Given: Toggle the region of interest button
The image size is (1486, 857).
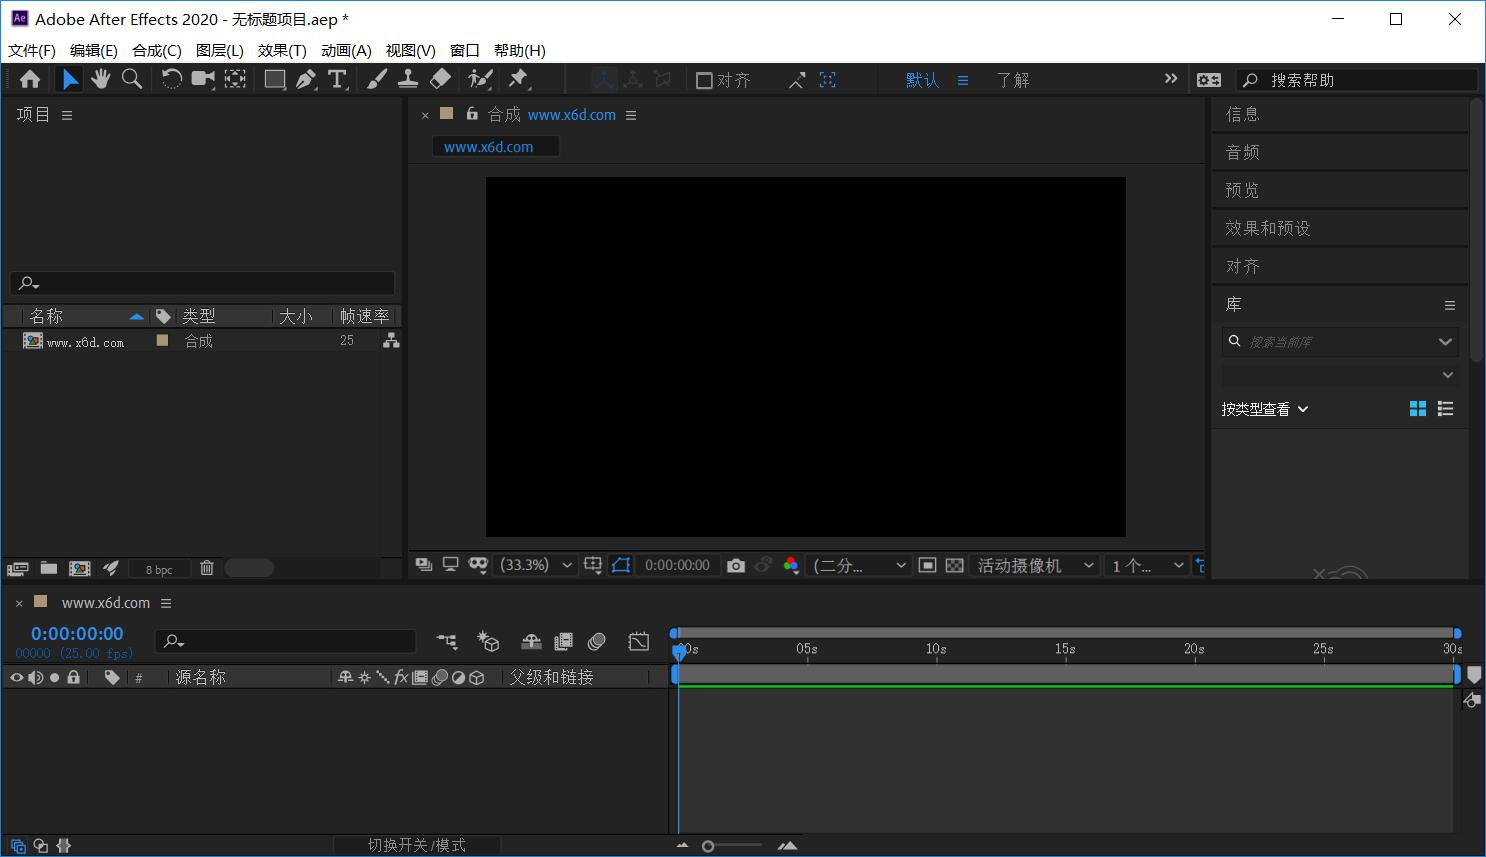Looking at the screenshot, I should [927, 565].
